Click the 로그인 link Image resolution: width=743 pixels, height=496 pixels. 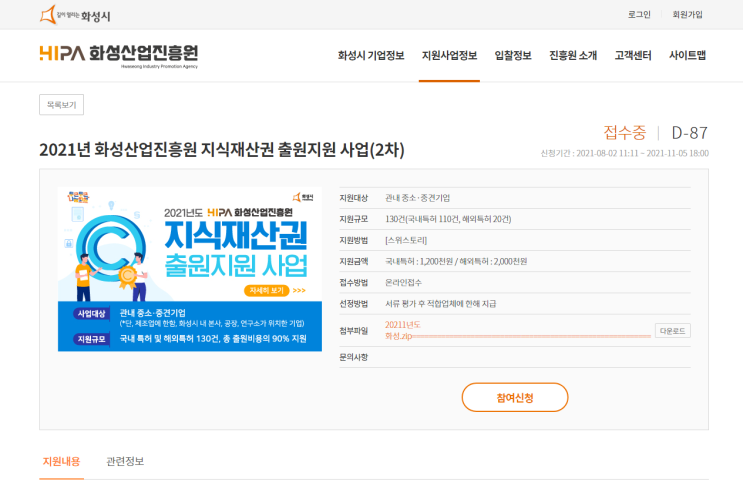[x=639, y=15]
